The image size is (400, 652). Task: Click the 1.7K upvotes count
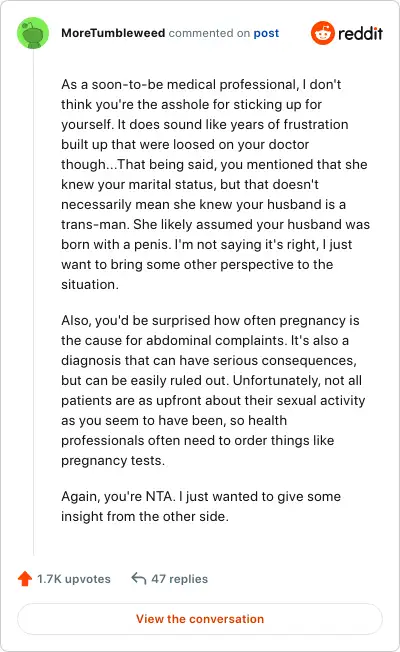pos(74,579)
